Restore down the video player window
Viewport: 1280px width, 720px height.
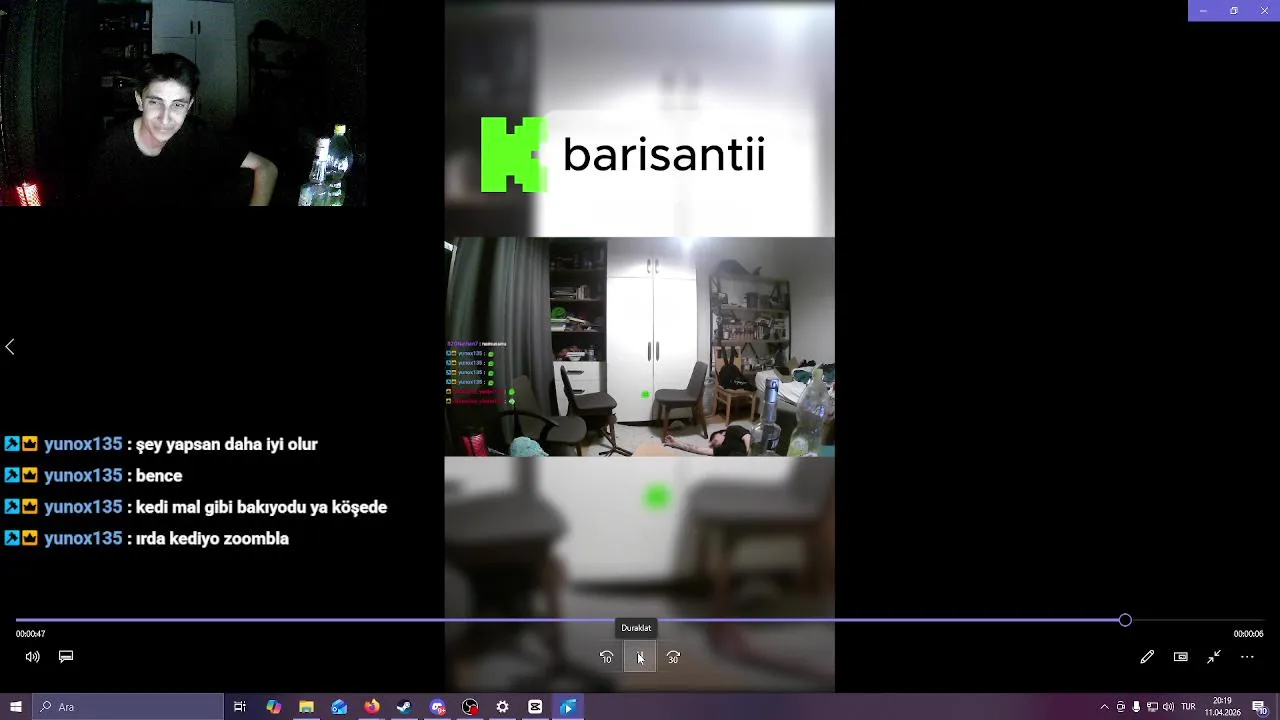click(1234, 10)
